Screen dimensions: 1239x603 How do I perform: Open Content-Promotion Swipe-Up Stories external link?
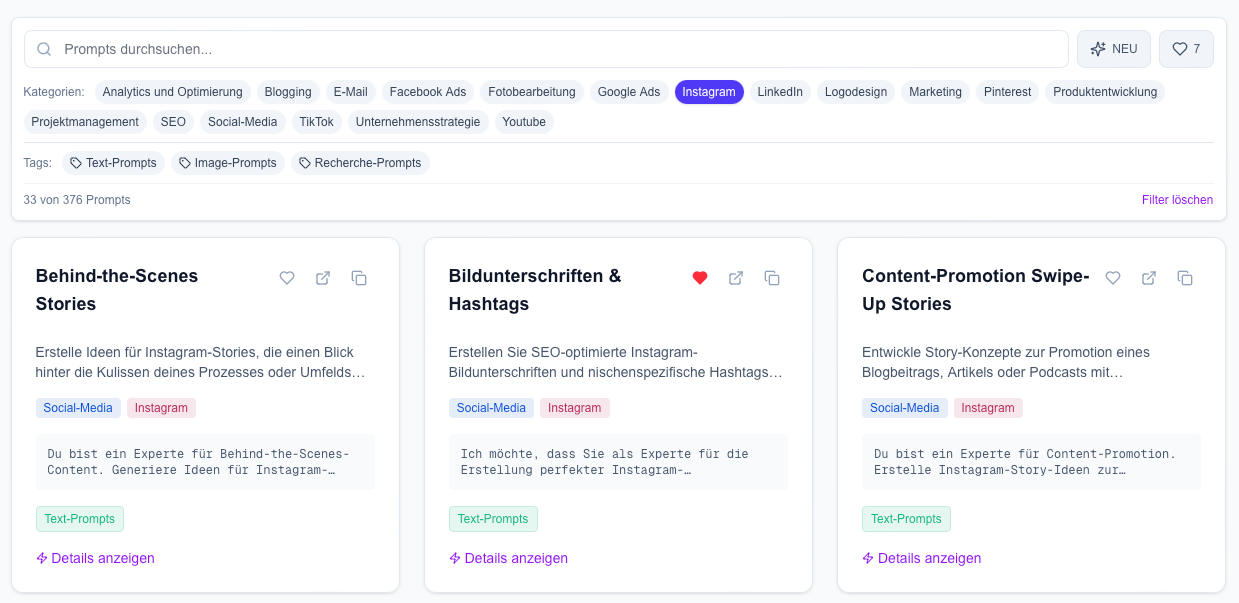(1149, 278)
